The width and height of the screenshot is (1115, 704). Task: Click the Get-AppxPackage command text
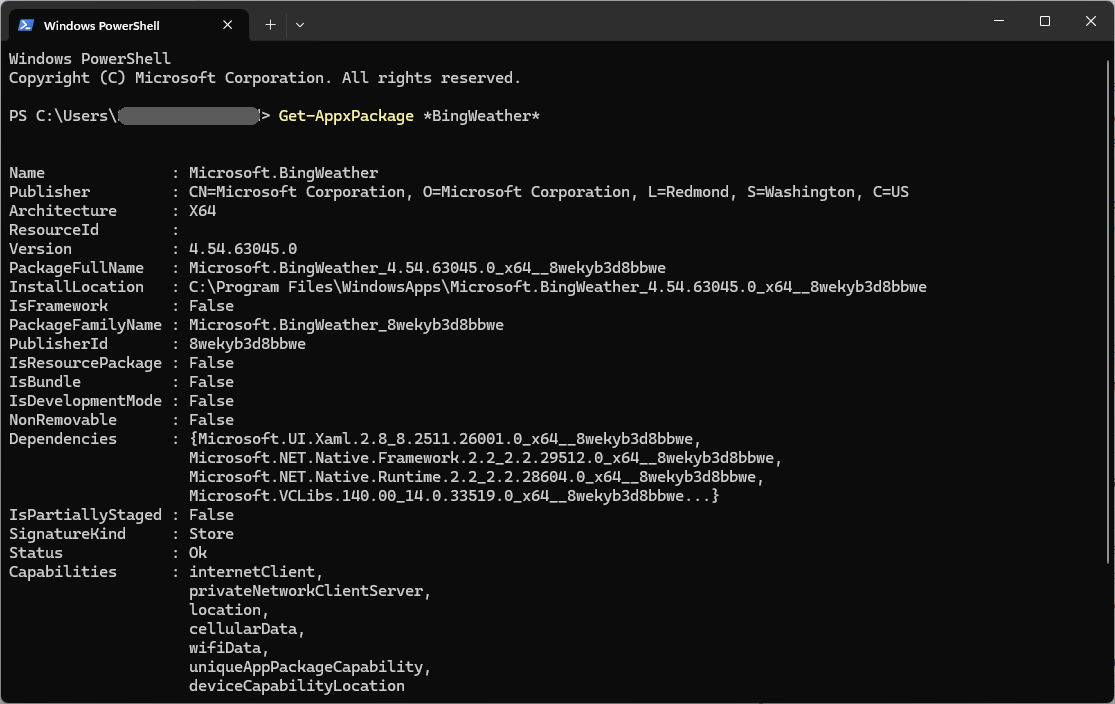pyautogui.click(x=346, y=116)
